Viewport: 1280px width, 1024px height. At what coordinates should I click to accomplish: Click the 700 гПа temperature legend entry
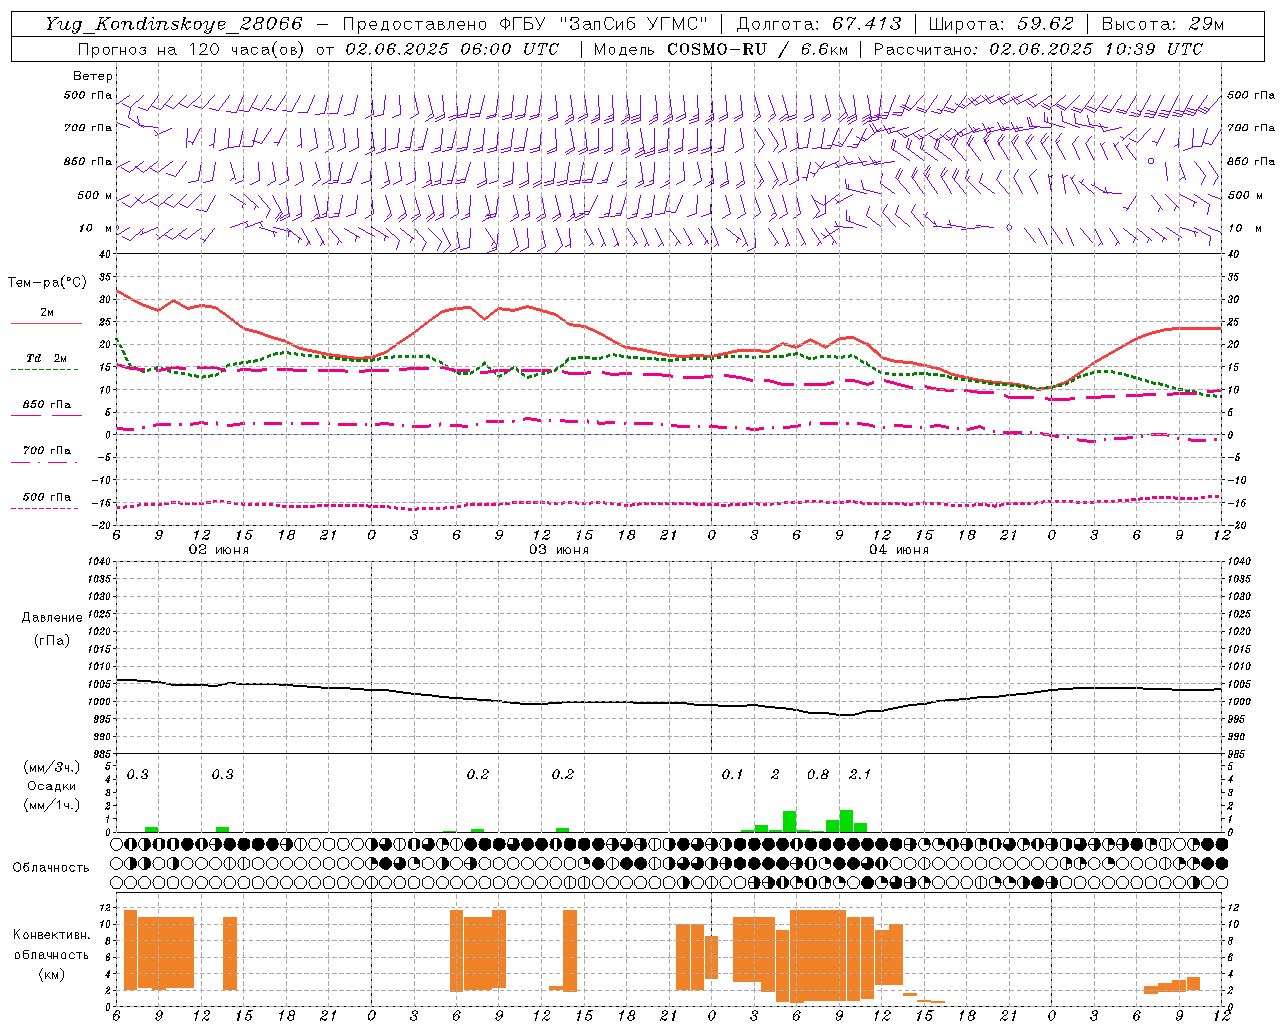click(46, 451)
